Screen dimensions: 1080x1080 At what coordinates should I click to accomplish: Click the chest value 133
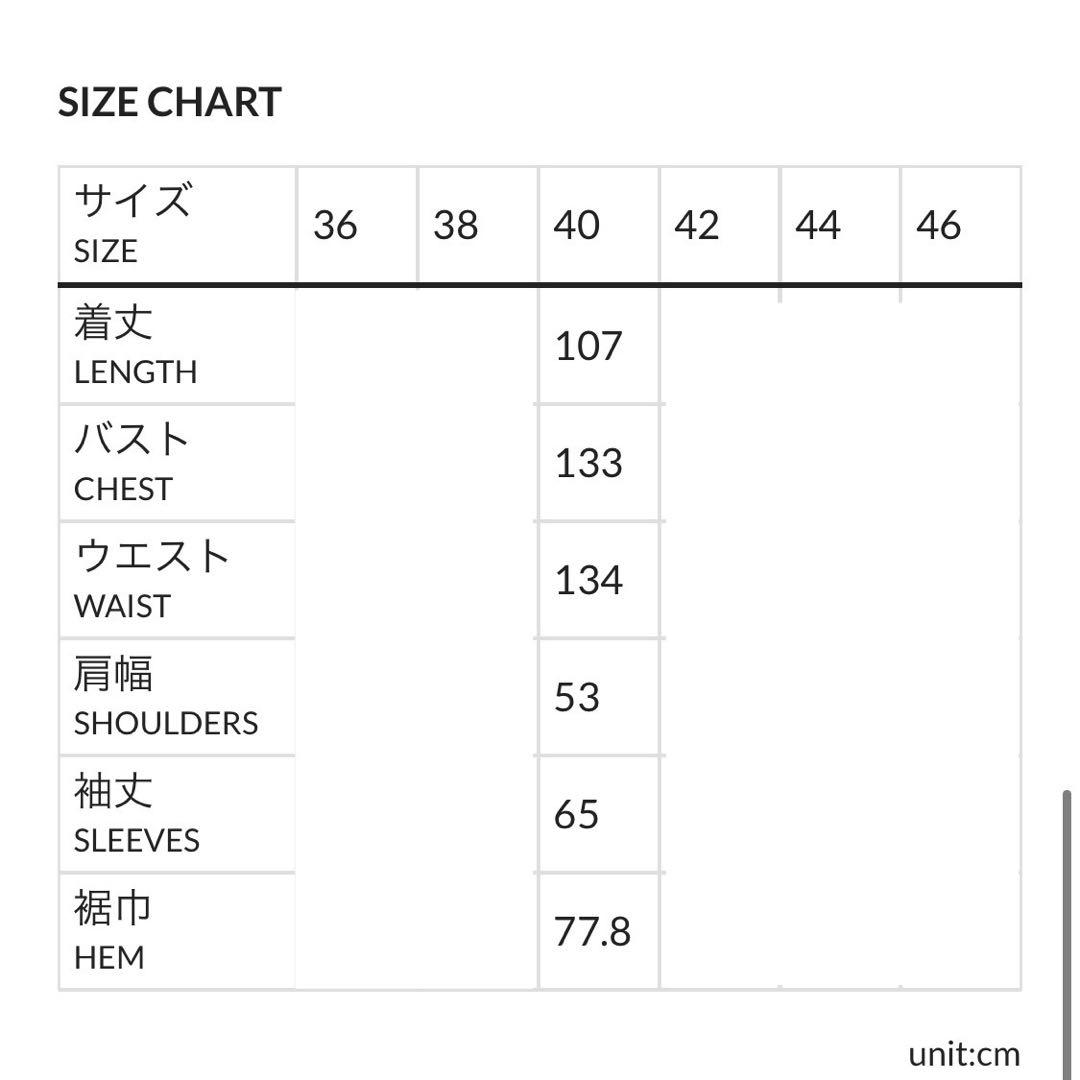point(589,463)
